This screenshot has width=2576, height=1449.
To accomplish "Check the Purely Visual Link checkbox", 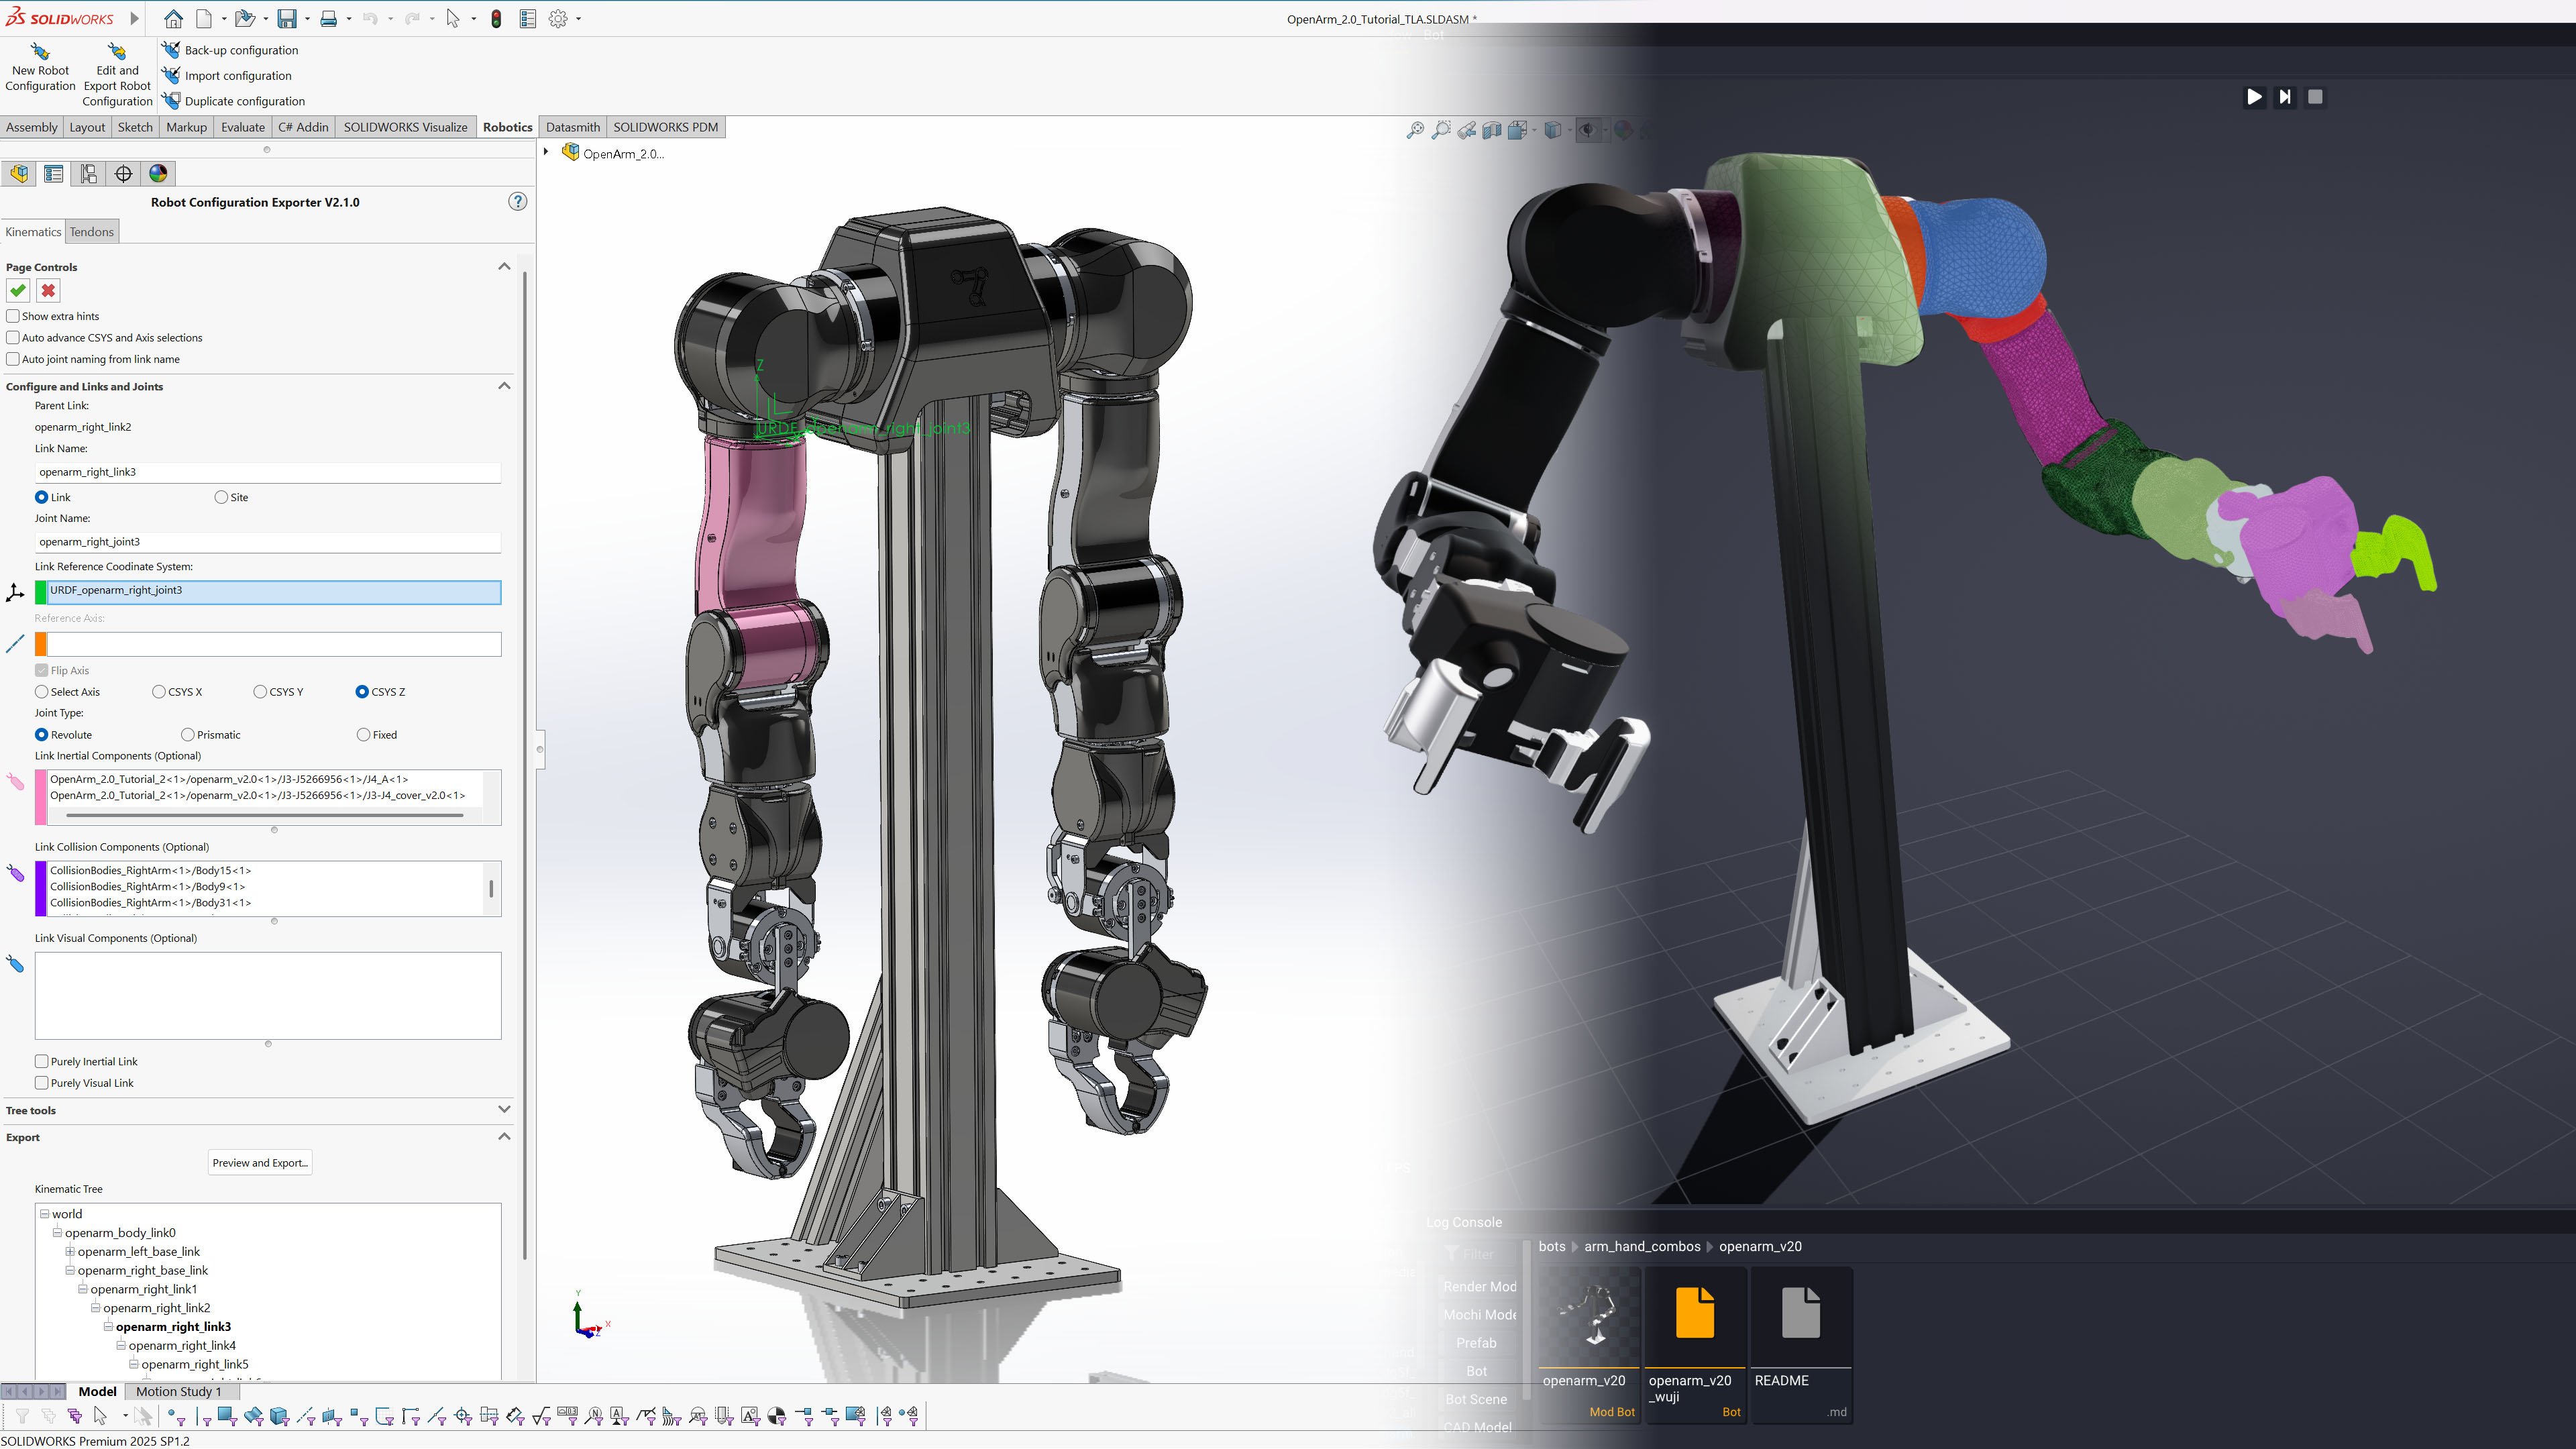I will 42,1083.
